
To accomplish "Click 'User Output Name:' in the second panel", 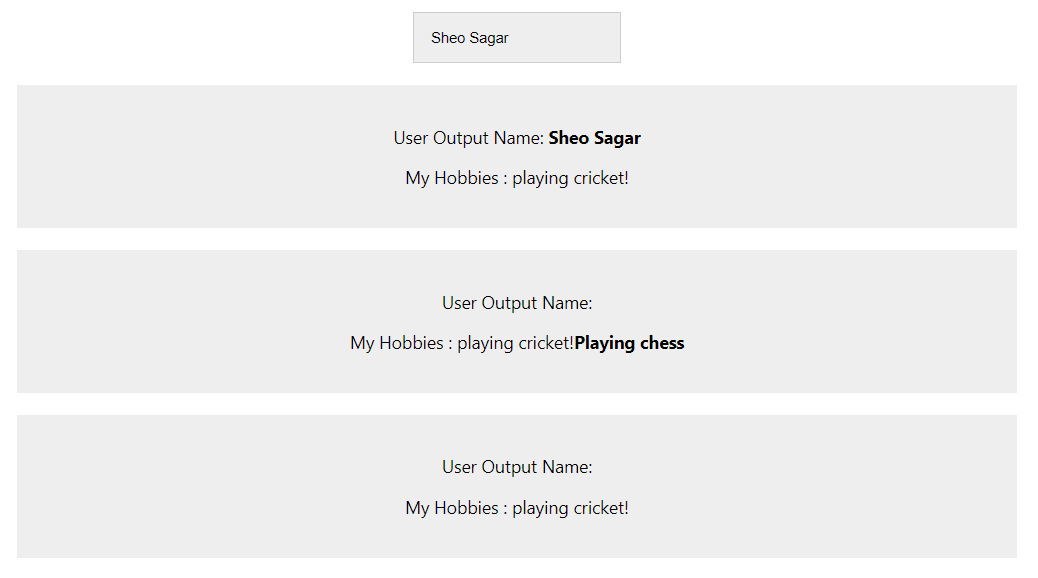I will click(x=516, y=303).
